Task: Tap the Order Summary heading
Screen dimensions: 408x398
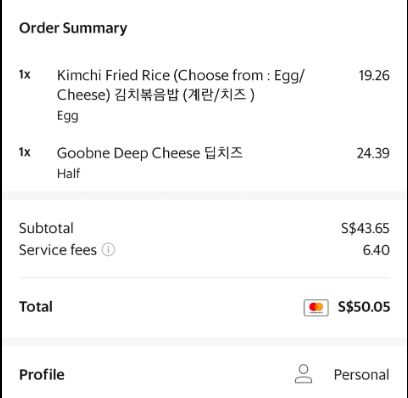Action: coord(73,28)
